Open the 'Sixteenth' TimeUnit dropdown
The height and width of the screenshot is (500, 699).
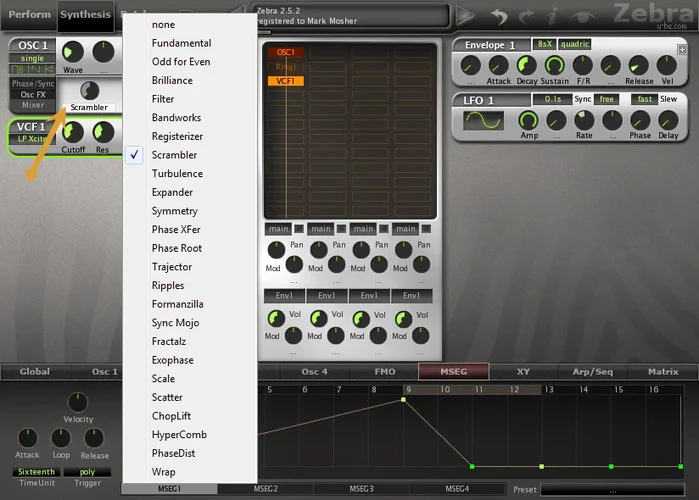[x=35, y=471]
